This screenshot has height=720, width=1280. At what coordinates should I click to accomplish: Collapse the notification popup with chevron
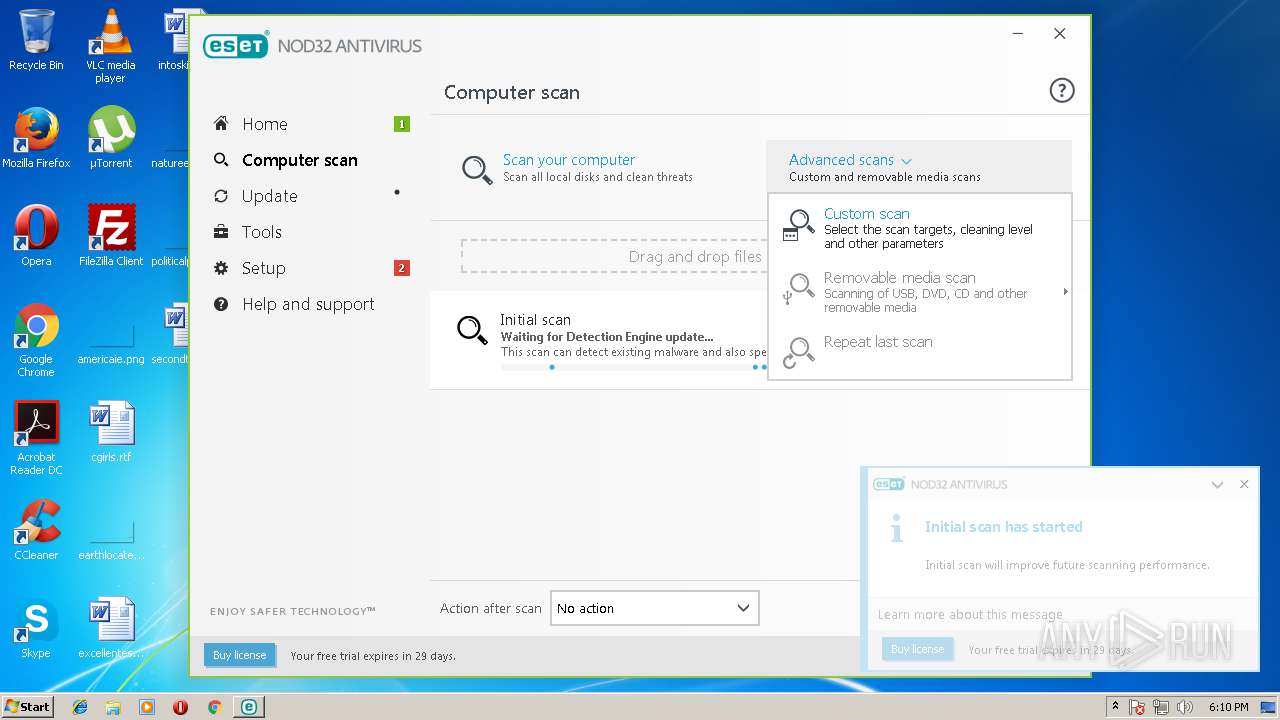tap(1217, 484)
